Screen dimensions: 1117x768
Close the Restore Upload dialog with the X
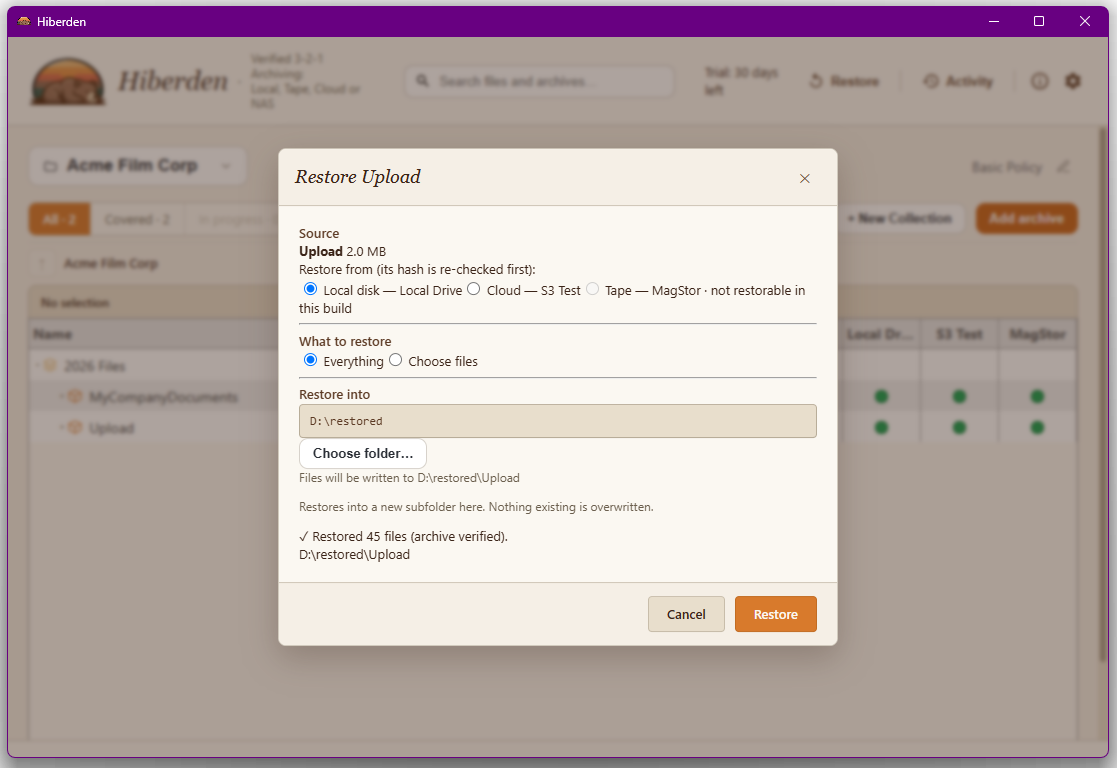(x=804, y=178)
